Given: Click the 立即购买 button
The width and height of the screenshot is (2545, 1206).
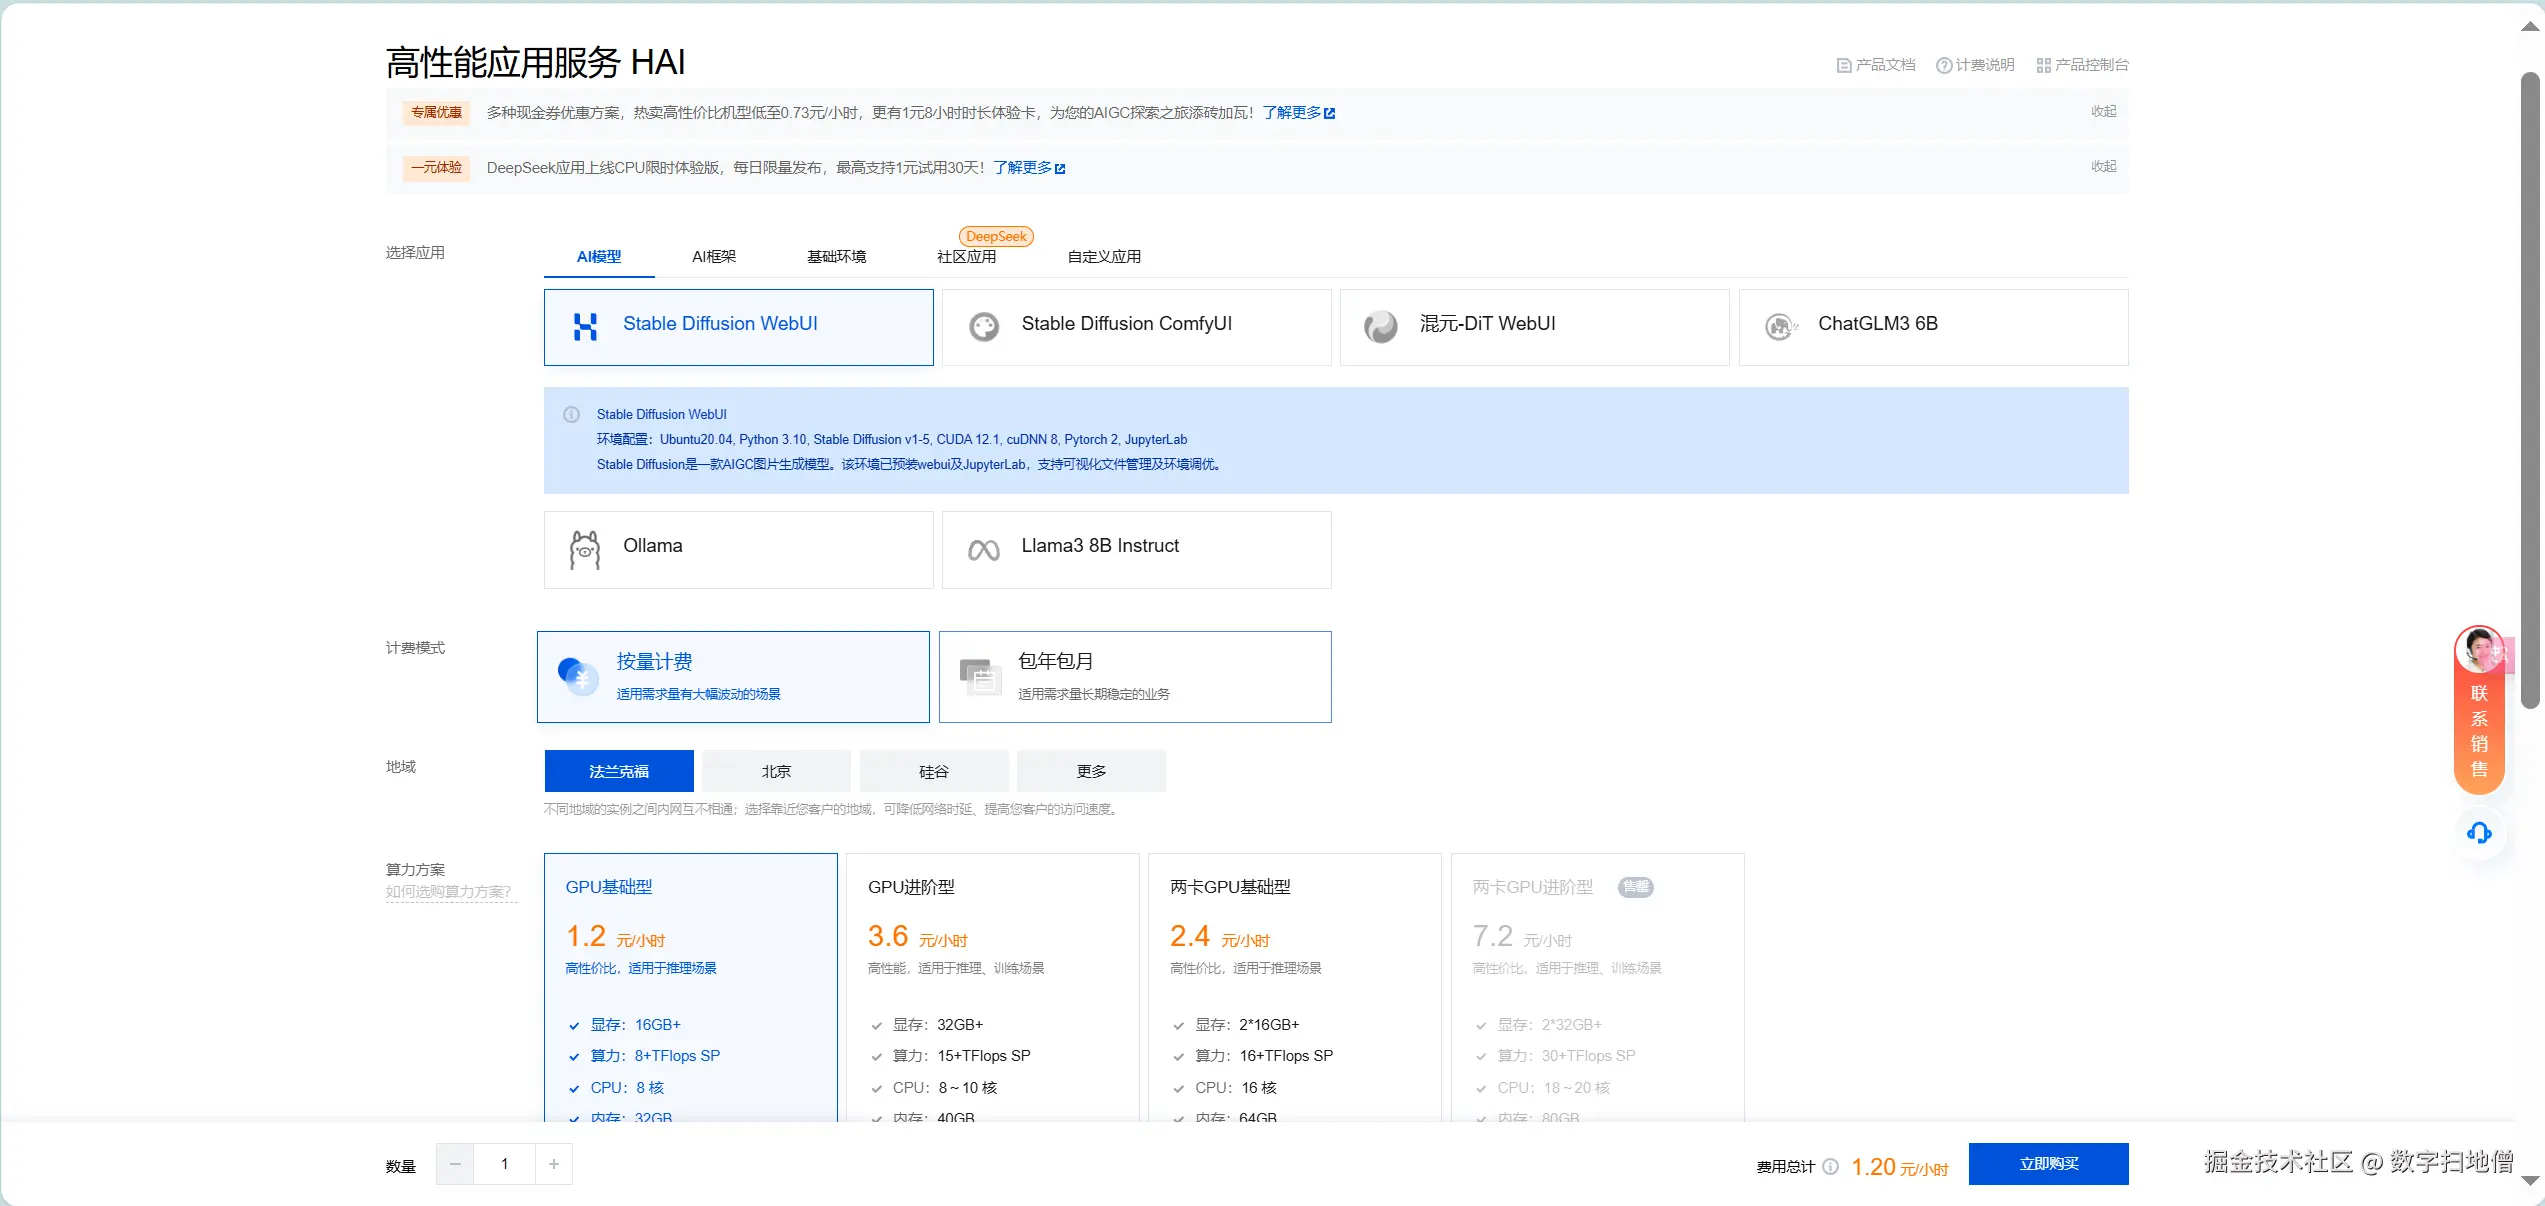Looking at the screenshot, I should point(2049,1164).
